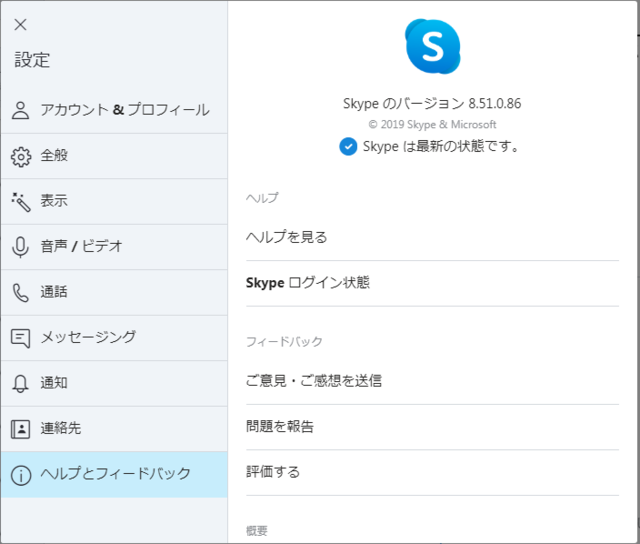The width and height of the screenshot is (640, 544).
Task: Click the account profile person icon
Action: pos(20,110)
